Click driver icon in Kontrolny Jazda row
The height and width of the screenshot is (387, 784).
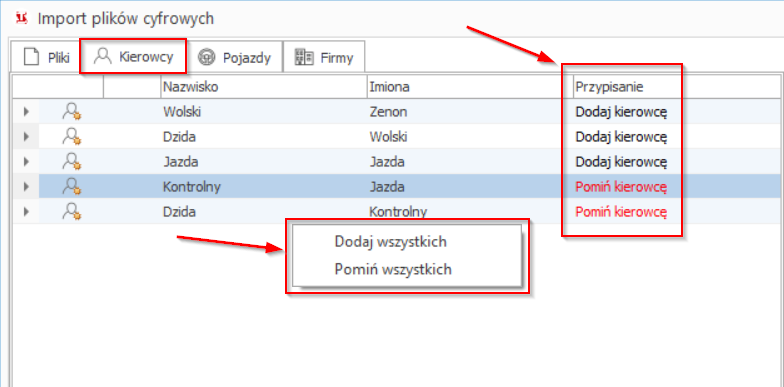[72, 186]
